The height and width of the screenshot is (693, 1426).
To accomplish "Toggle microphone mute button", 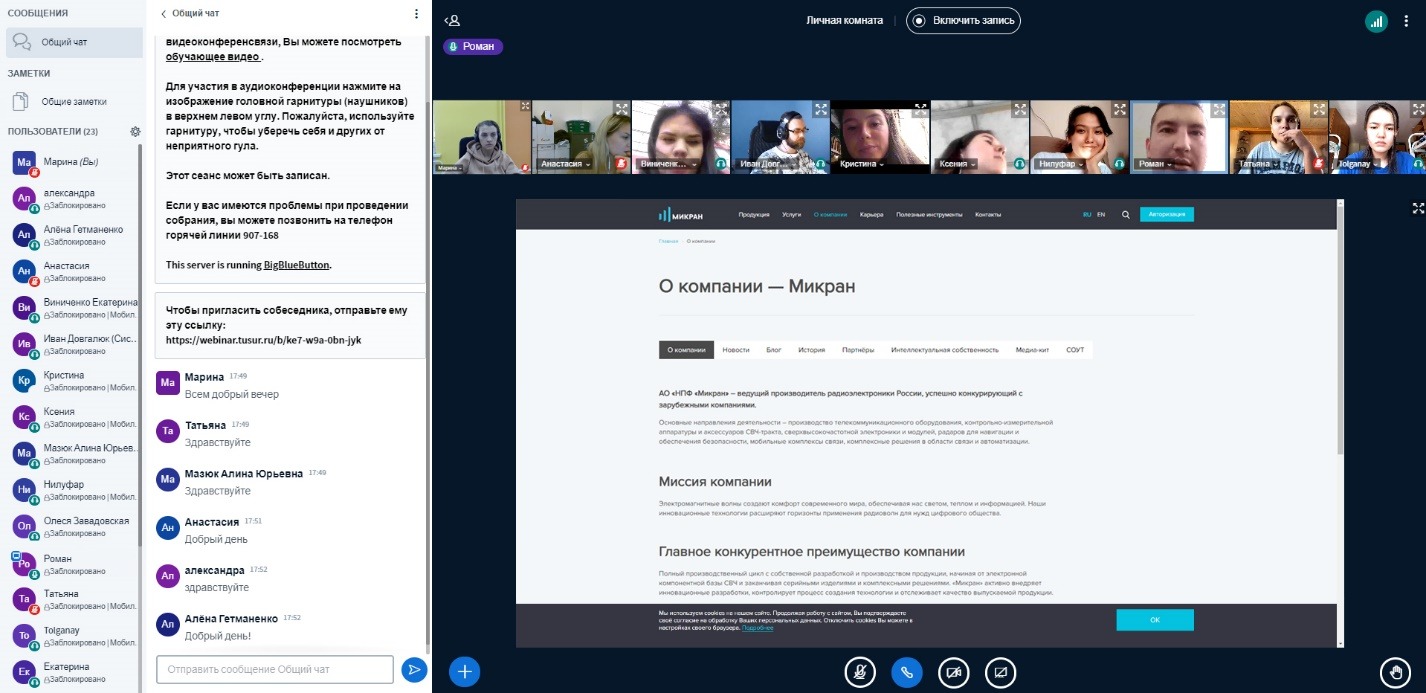I will click(x=858, y=672).
